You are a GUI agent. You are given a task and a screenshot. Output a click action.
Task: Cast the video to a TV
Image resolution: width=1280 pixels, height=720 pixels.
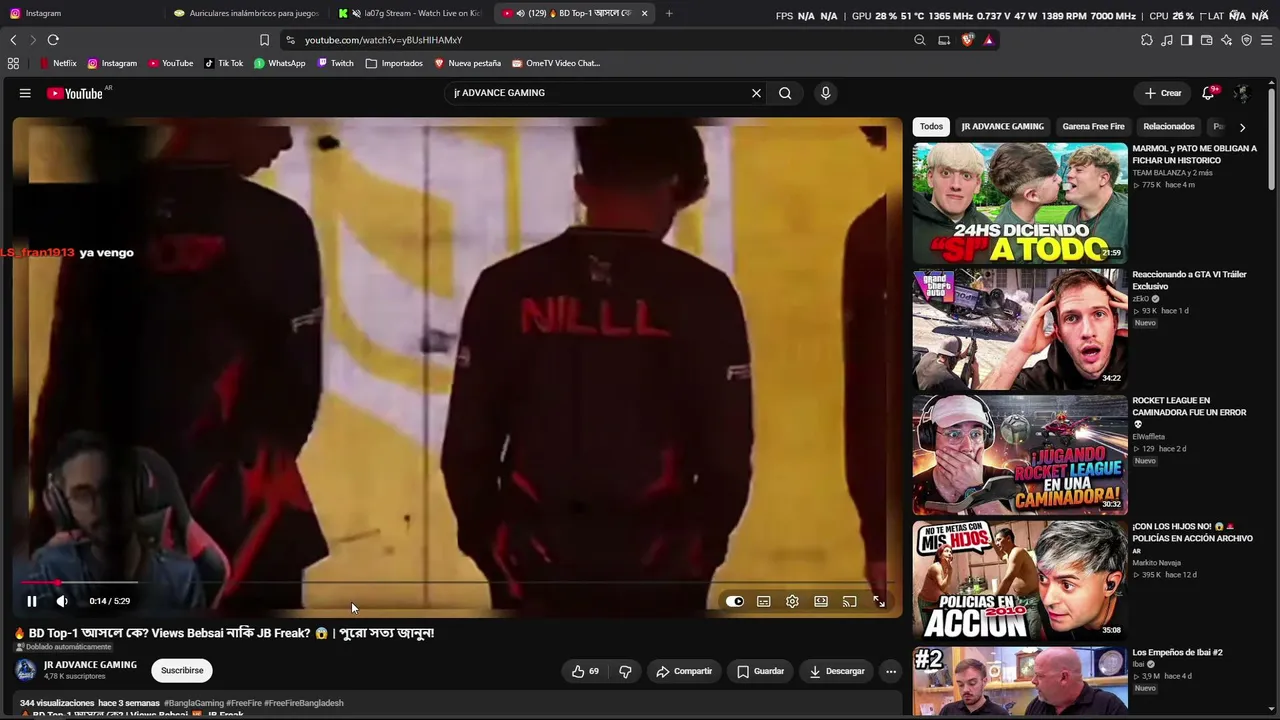(x=850, y=601)
